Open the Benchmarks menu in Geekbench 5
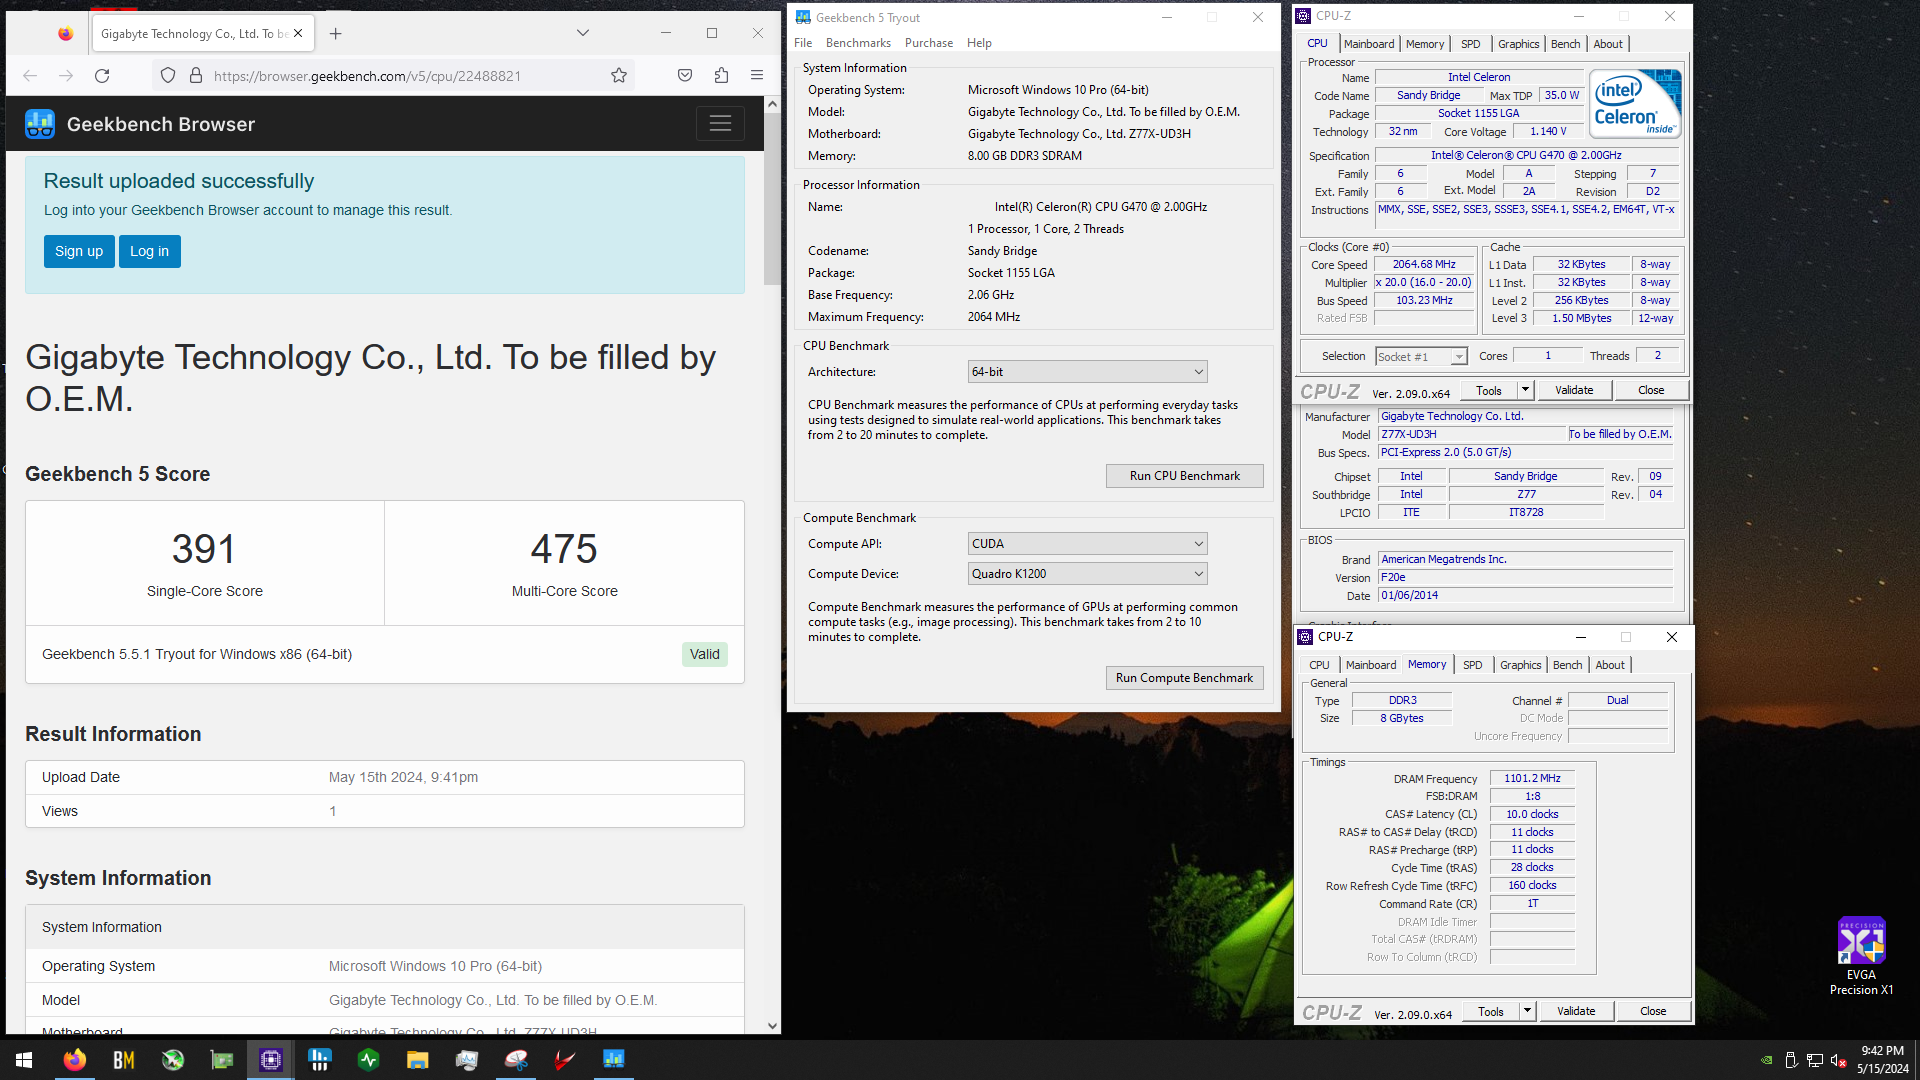This screenshot has width=1920, height=1080. pyautogui.click(x=858, y=43)
